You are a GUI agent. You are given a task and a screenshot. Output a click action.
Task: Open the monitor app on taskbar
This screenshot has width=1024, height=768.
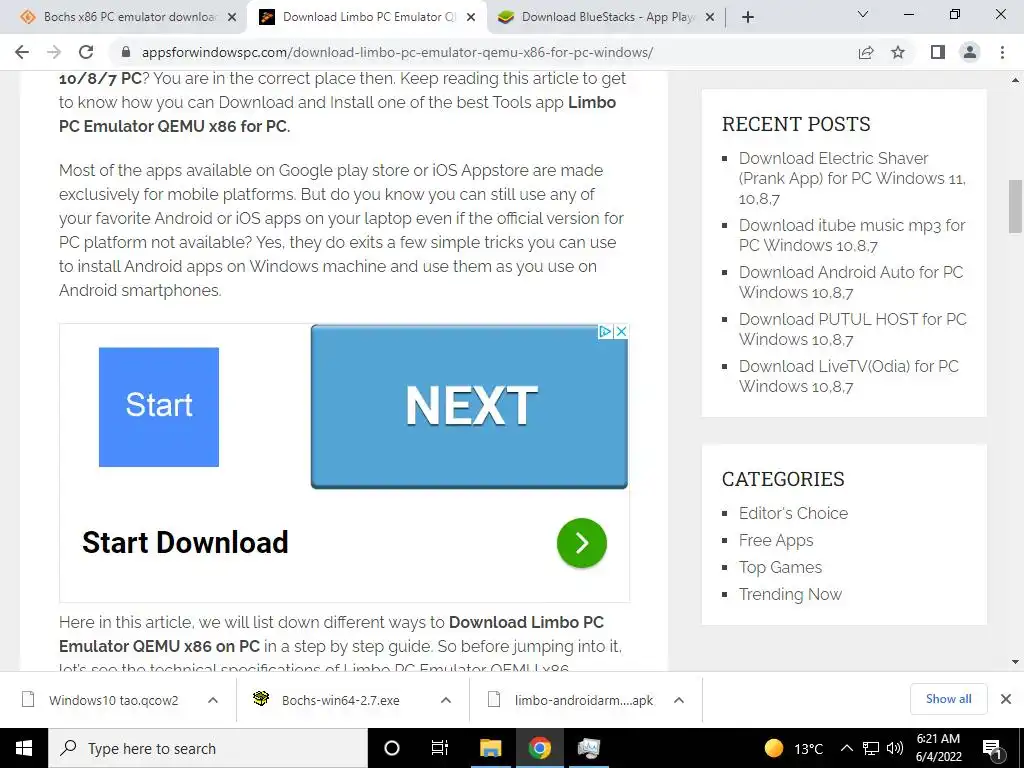click(588, 748)
